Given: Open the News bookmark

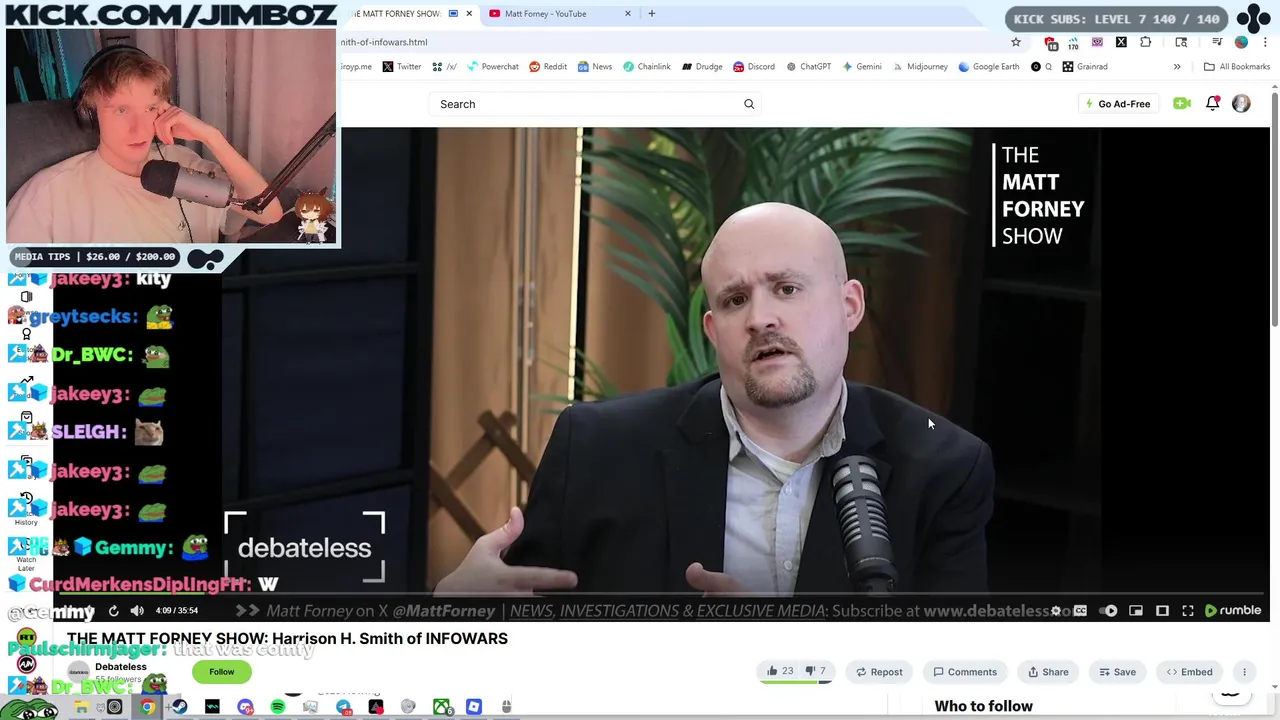Looking at the screenshot, I should coord(595,67).
